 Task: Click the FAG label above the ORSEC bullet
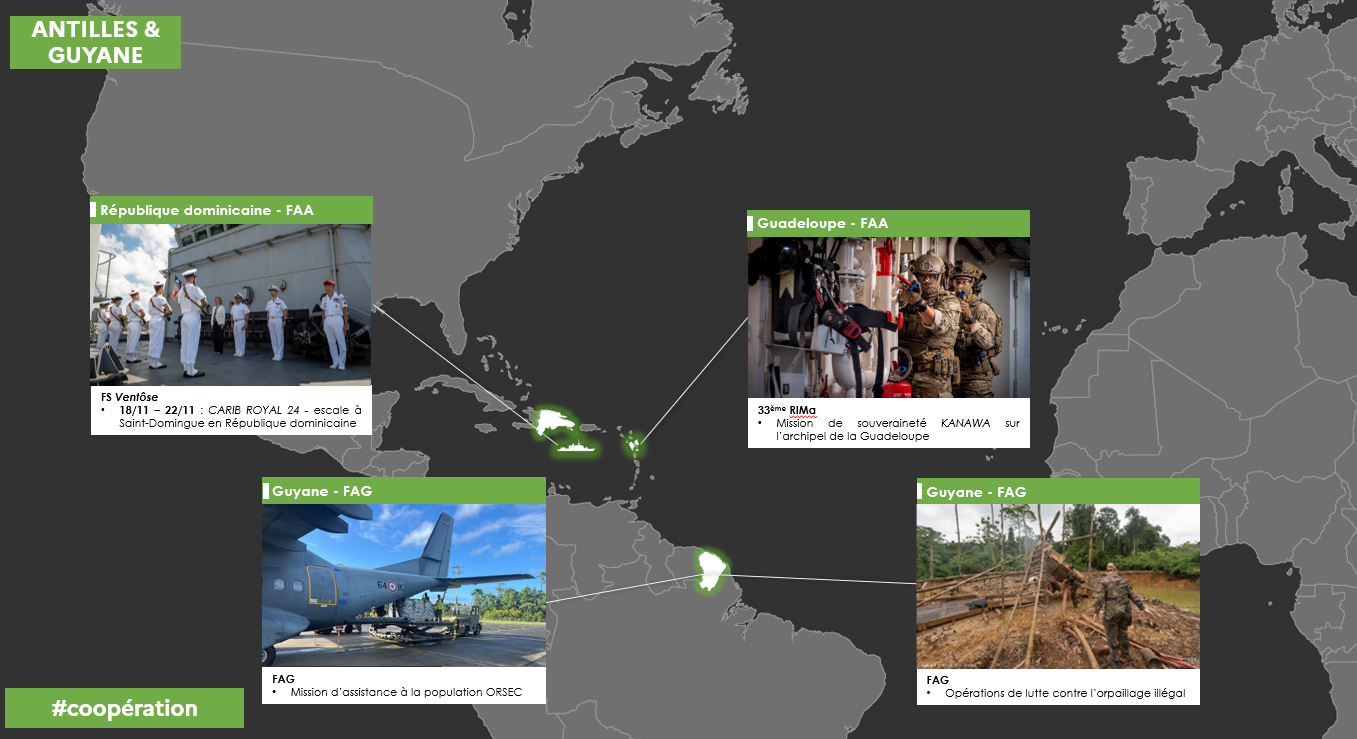(283, 679)
